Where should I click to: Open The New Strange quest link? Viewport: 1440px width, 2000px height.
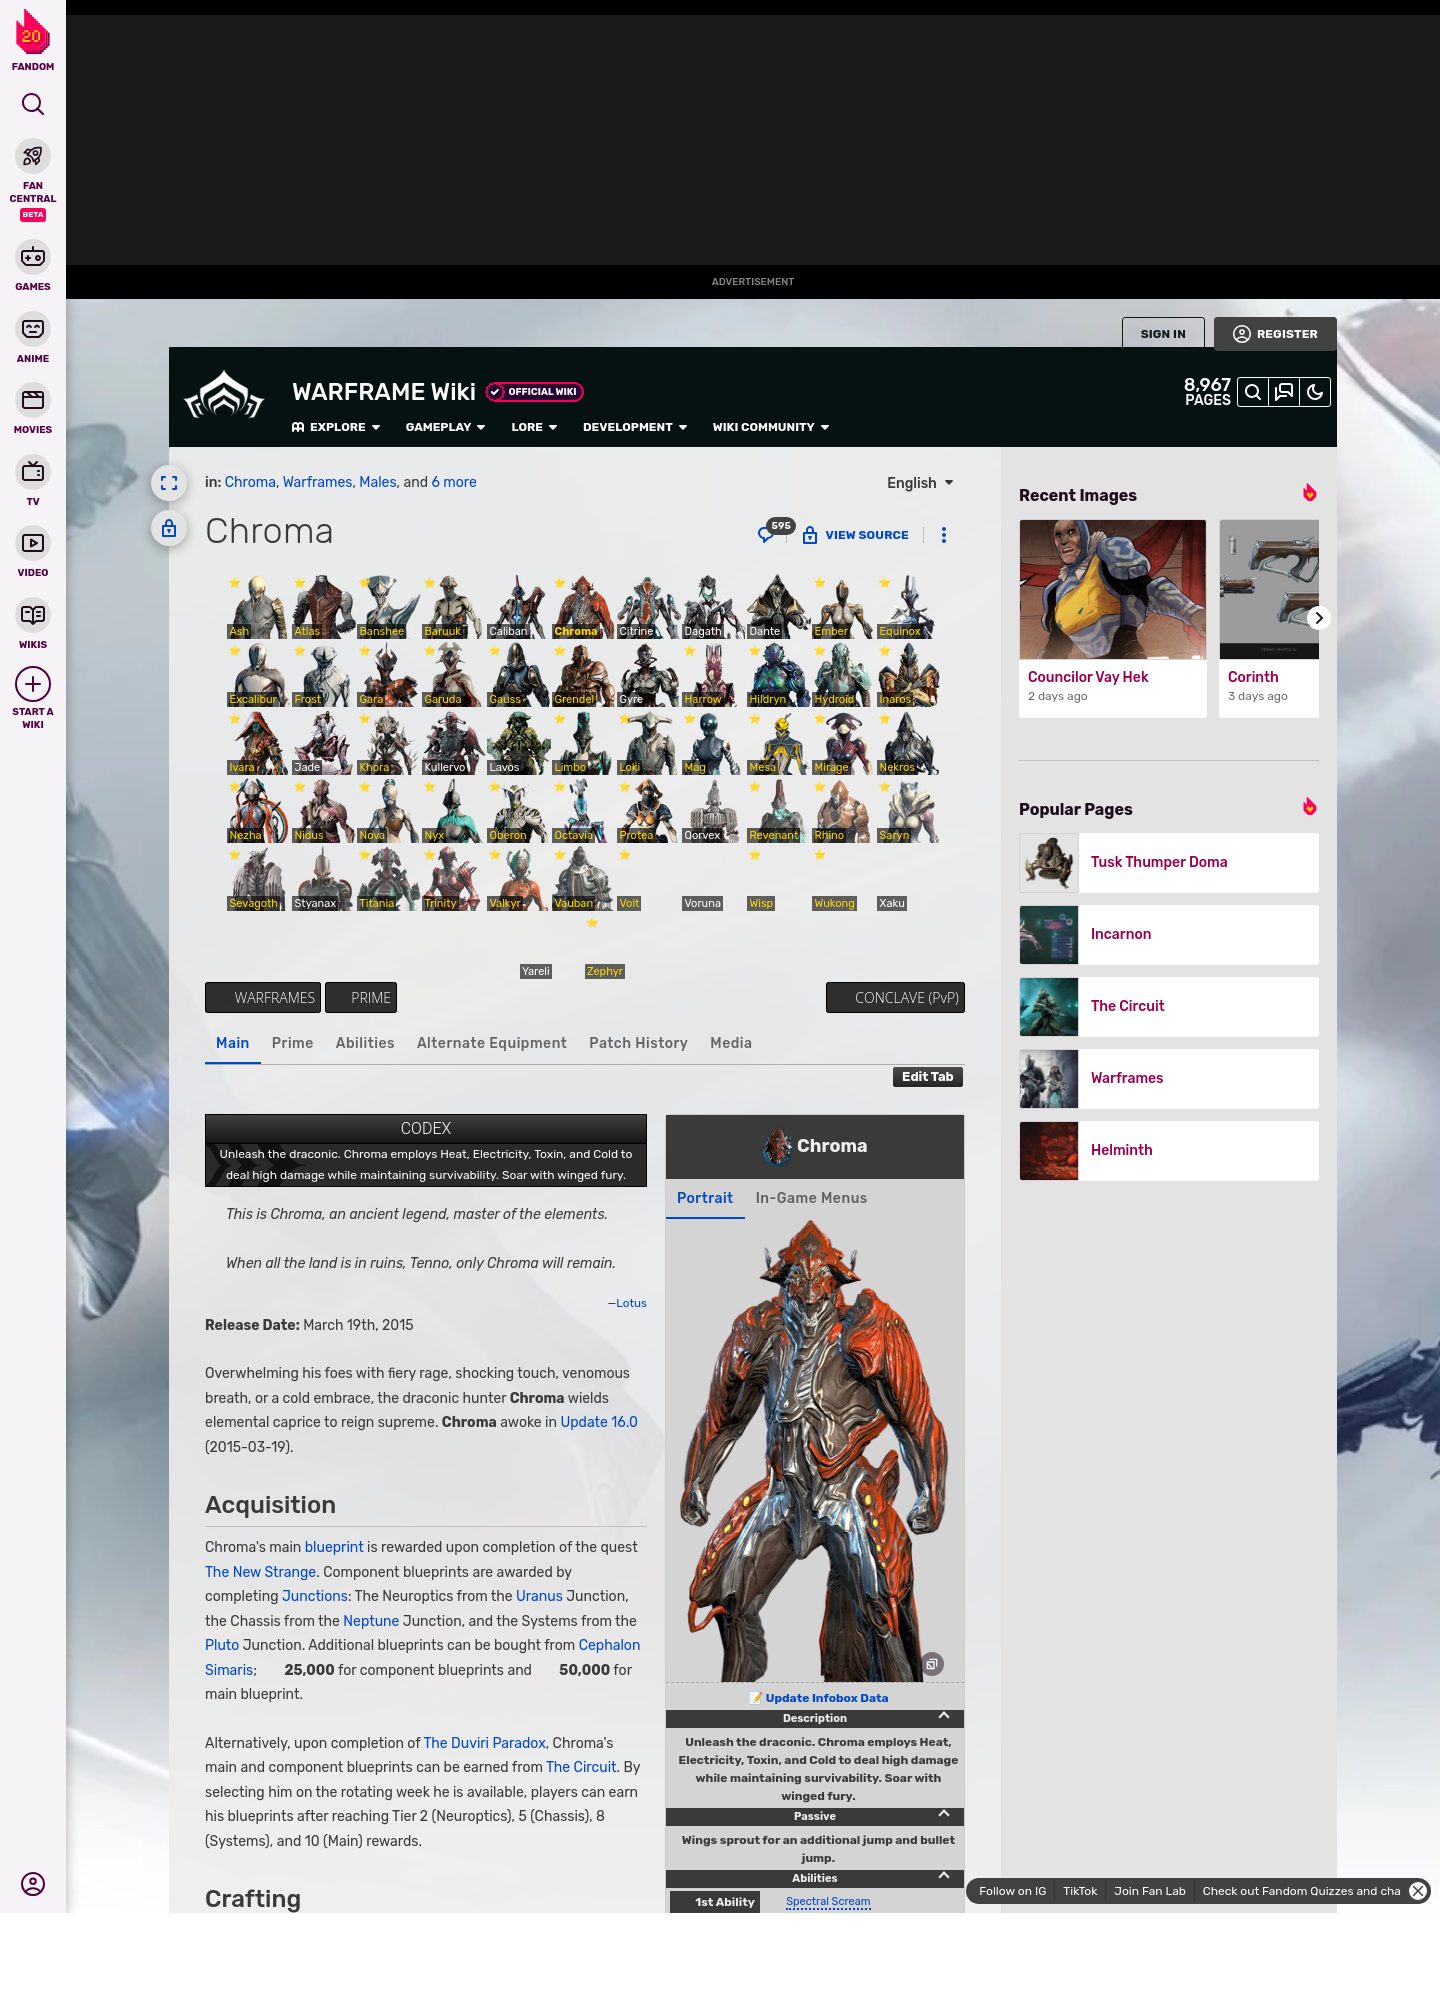[260, 1572]
